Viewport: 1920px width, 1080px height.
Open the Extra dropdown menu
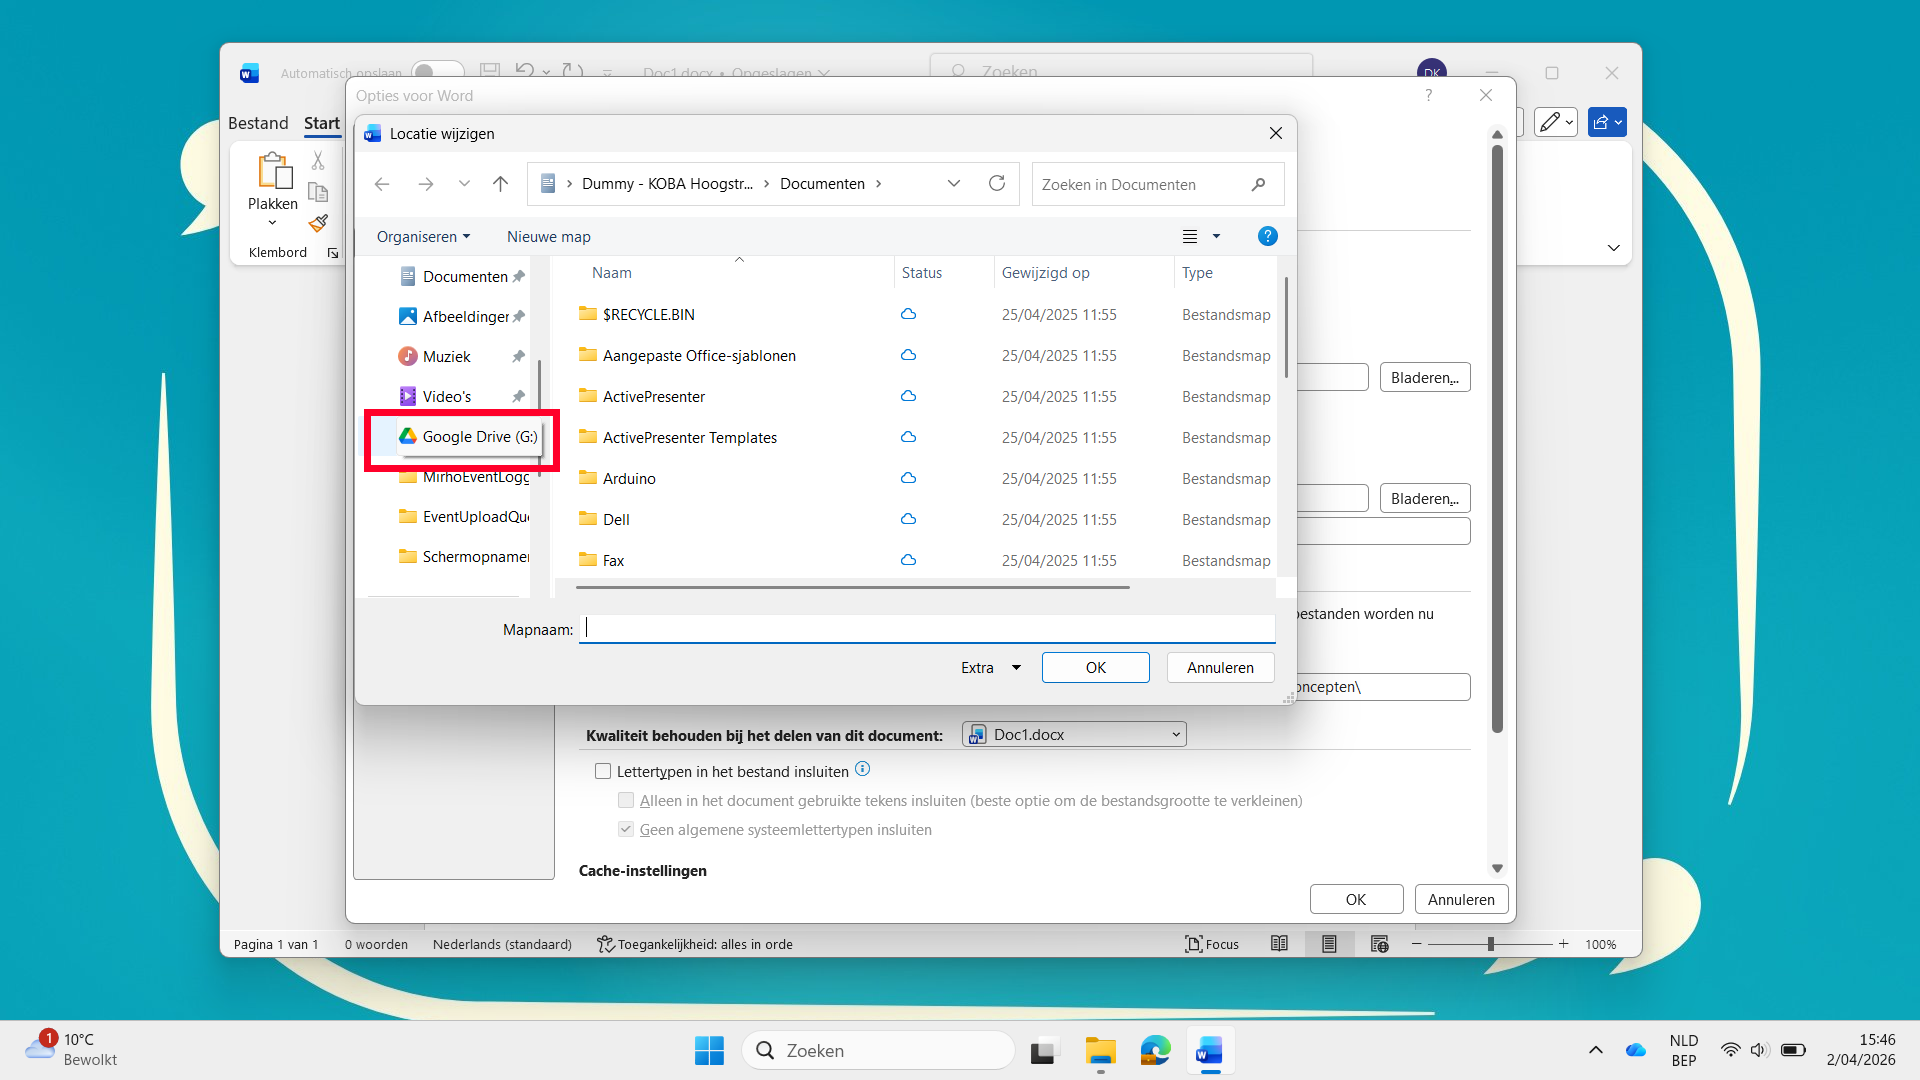[x=990, y=668]
